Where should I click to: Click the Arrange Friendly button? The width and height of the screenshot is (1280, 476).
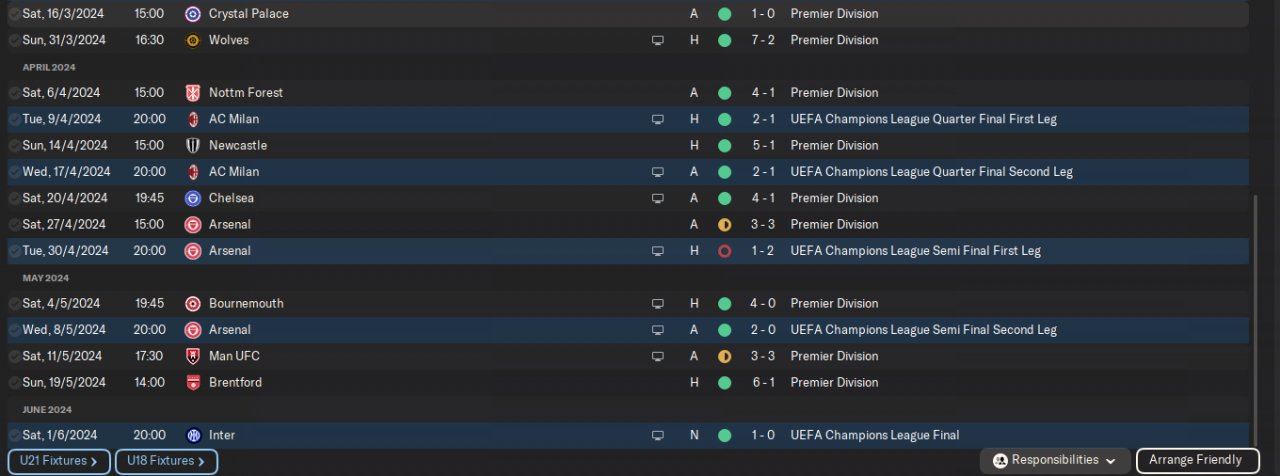coord(1197,460)
